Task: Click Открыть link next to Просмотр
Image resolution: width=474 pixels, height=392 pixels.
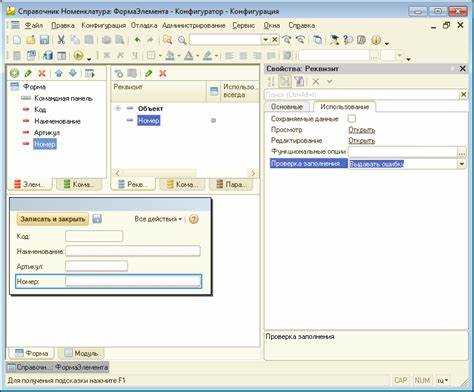Action: pyautogui.click(x=362, y=130)
